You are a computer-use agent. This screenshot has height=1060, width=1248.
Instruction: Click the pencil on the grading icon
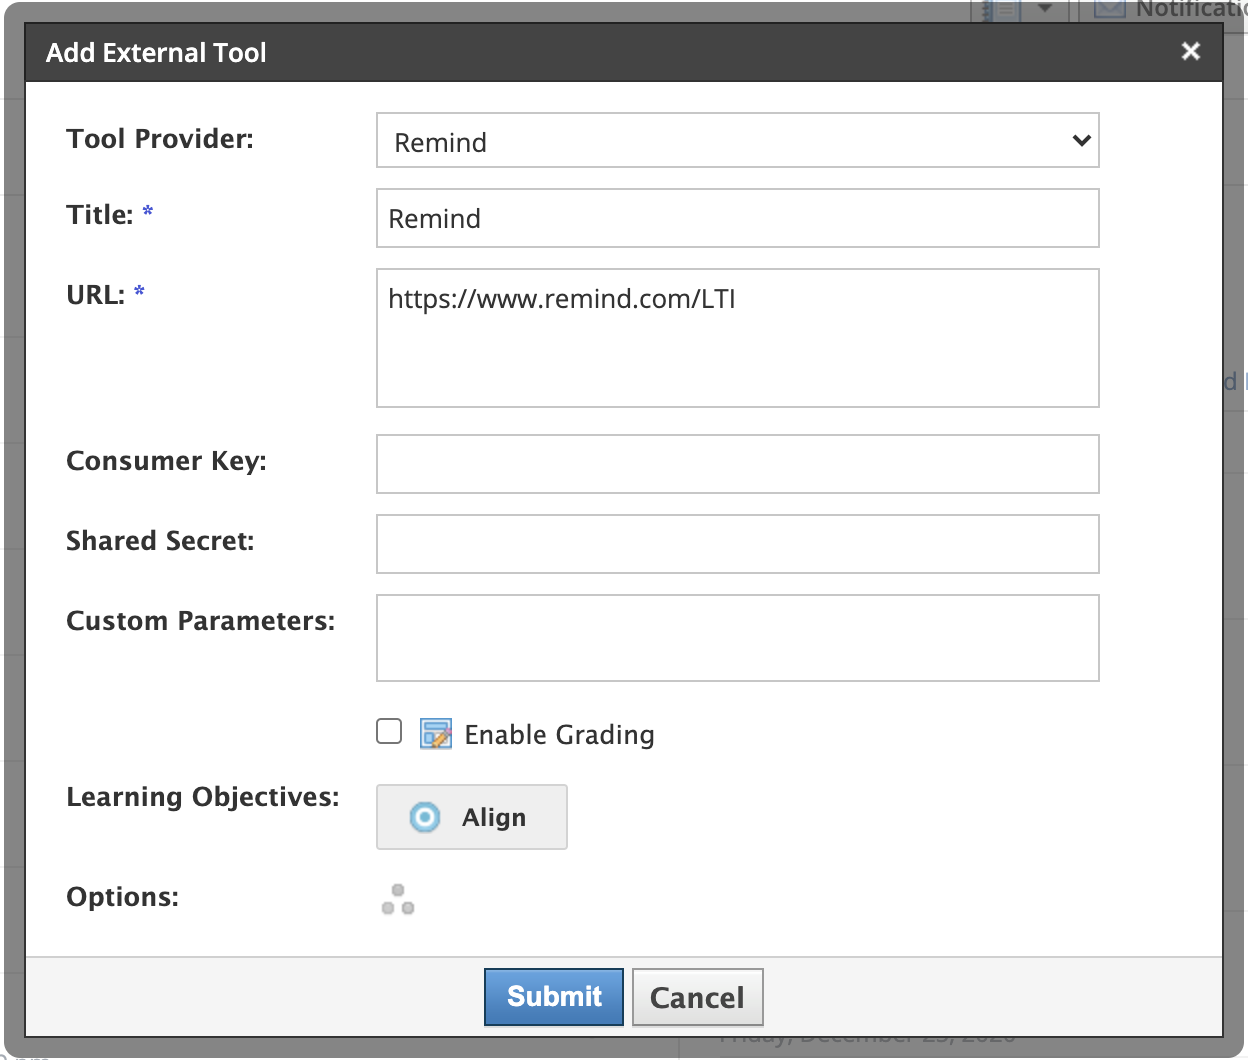[440, 738]
